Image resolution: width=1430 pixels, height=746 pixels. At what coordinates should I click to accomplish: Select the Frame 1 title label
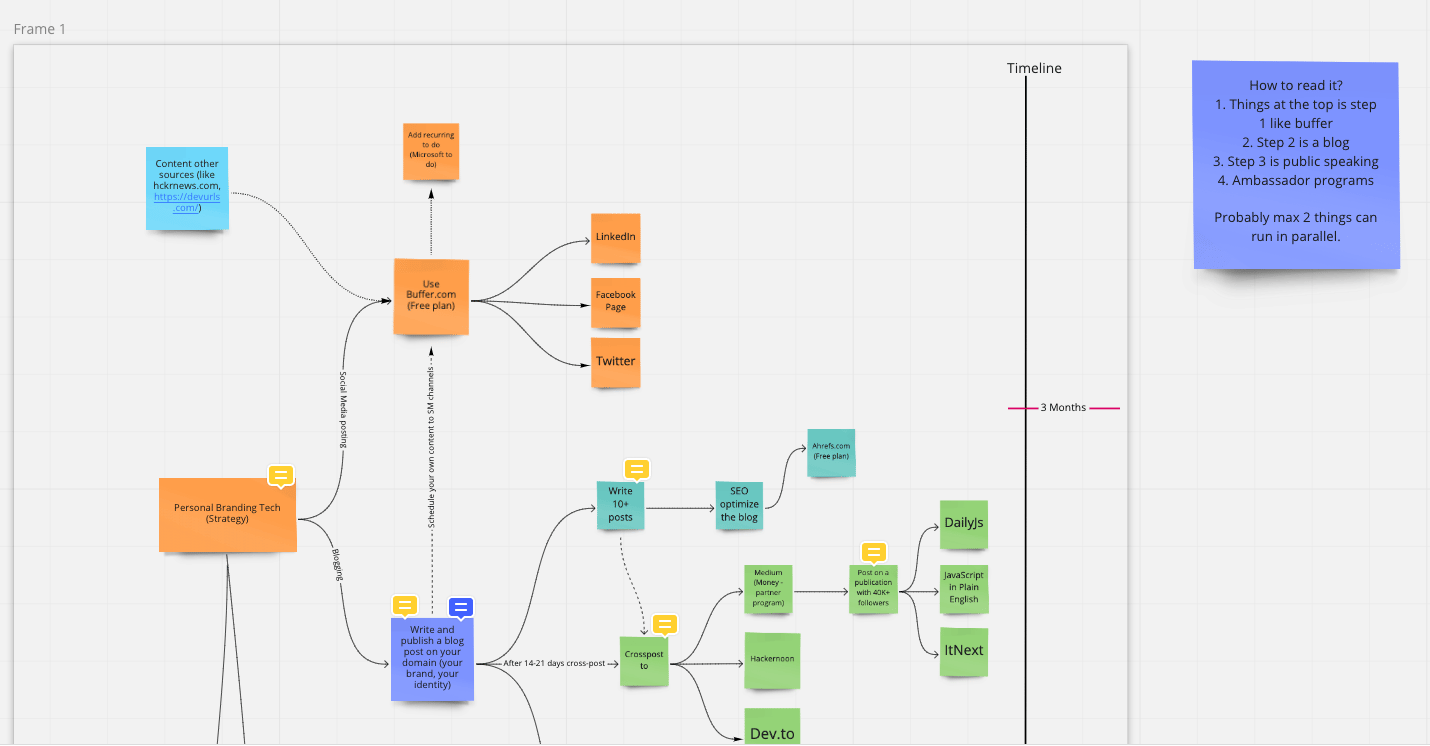pyautogui.click(x=40, y=29)
